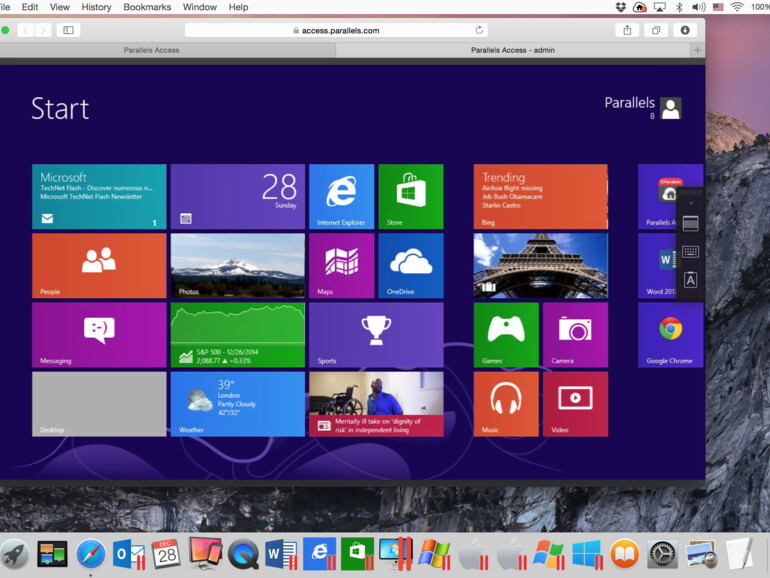Image resolution: width=770 pixels, height=578 pixels.
Task: Open System Preferences from the Dock
Action: pos(662,555)
